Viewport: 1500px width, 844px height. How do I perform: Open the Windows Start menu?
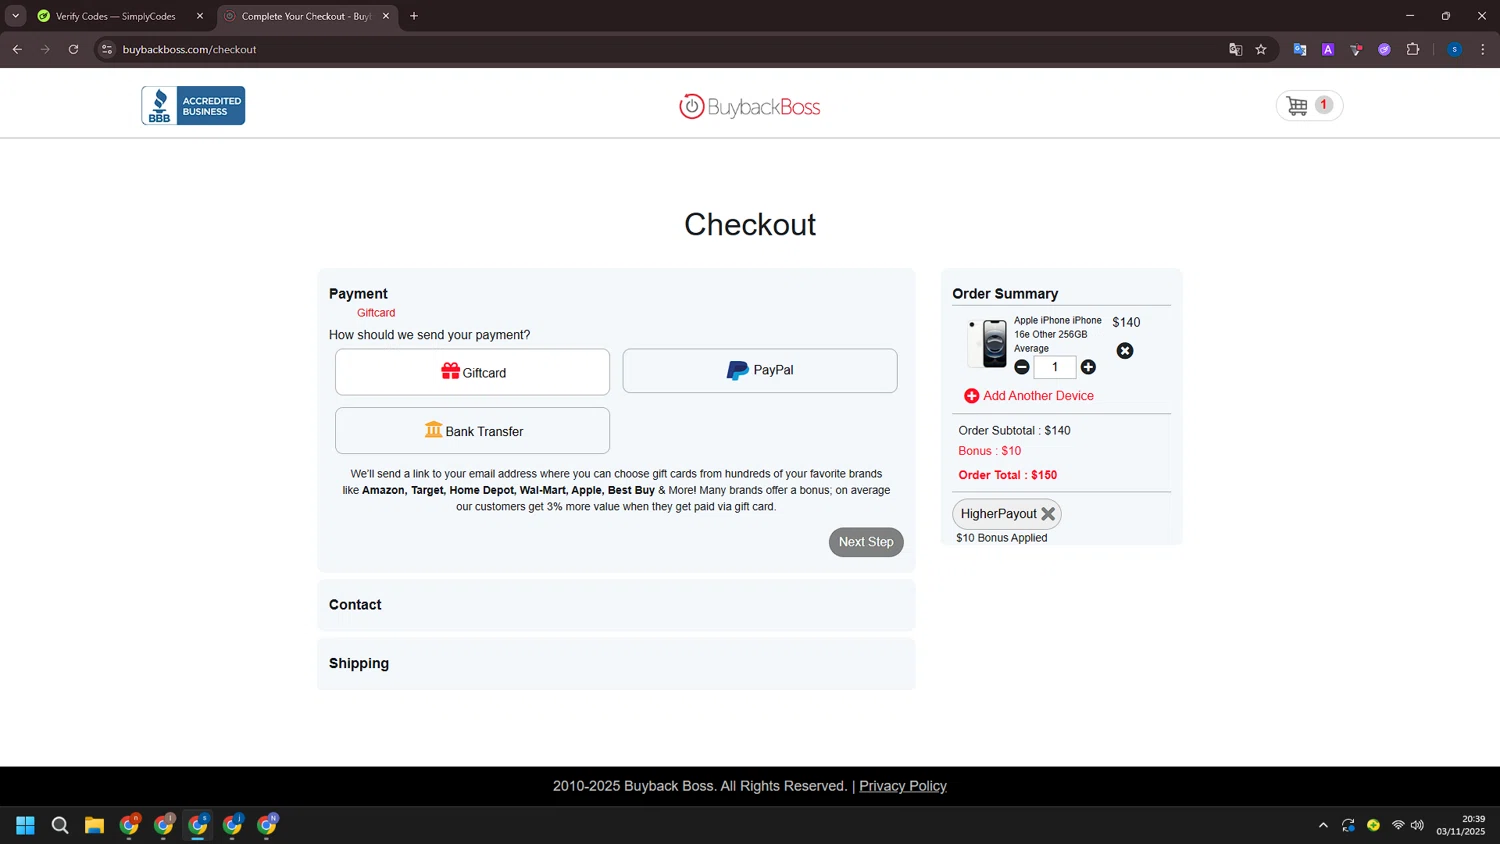pyautogui.click(x=26, y=825)
